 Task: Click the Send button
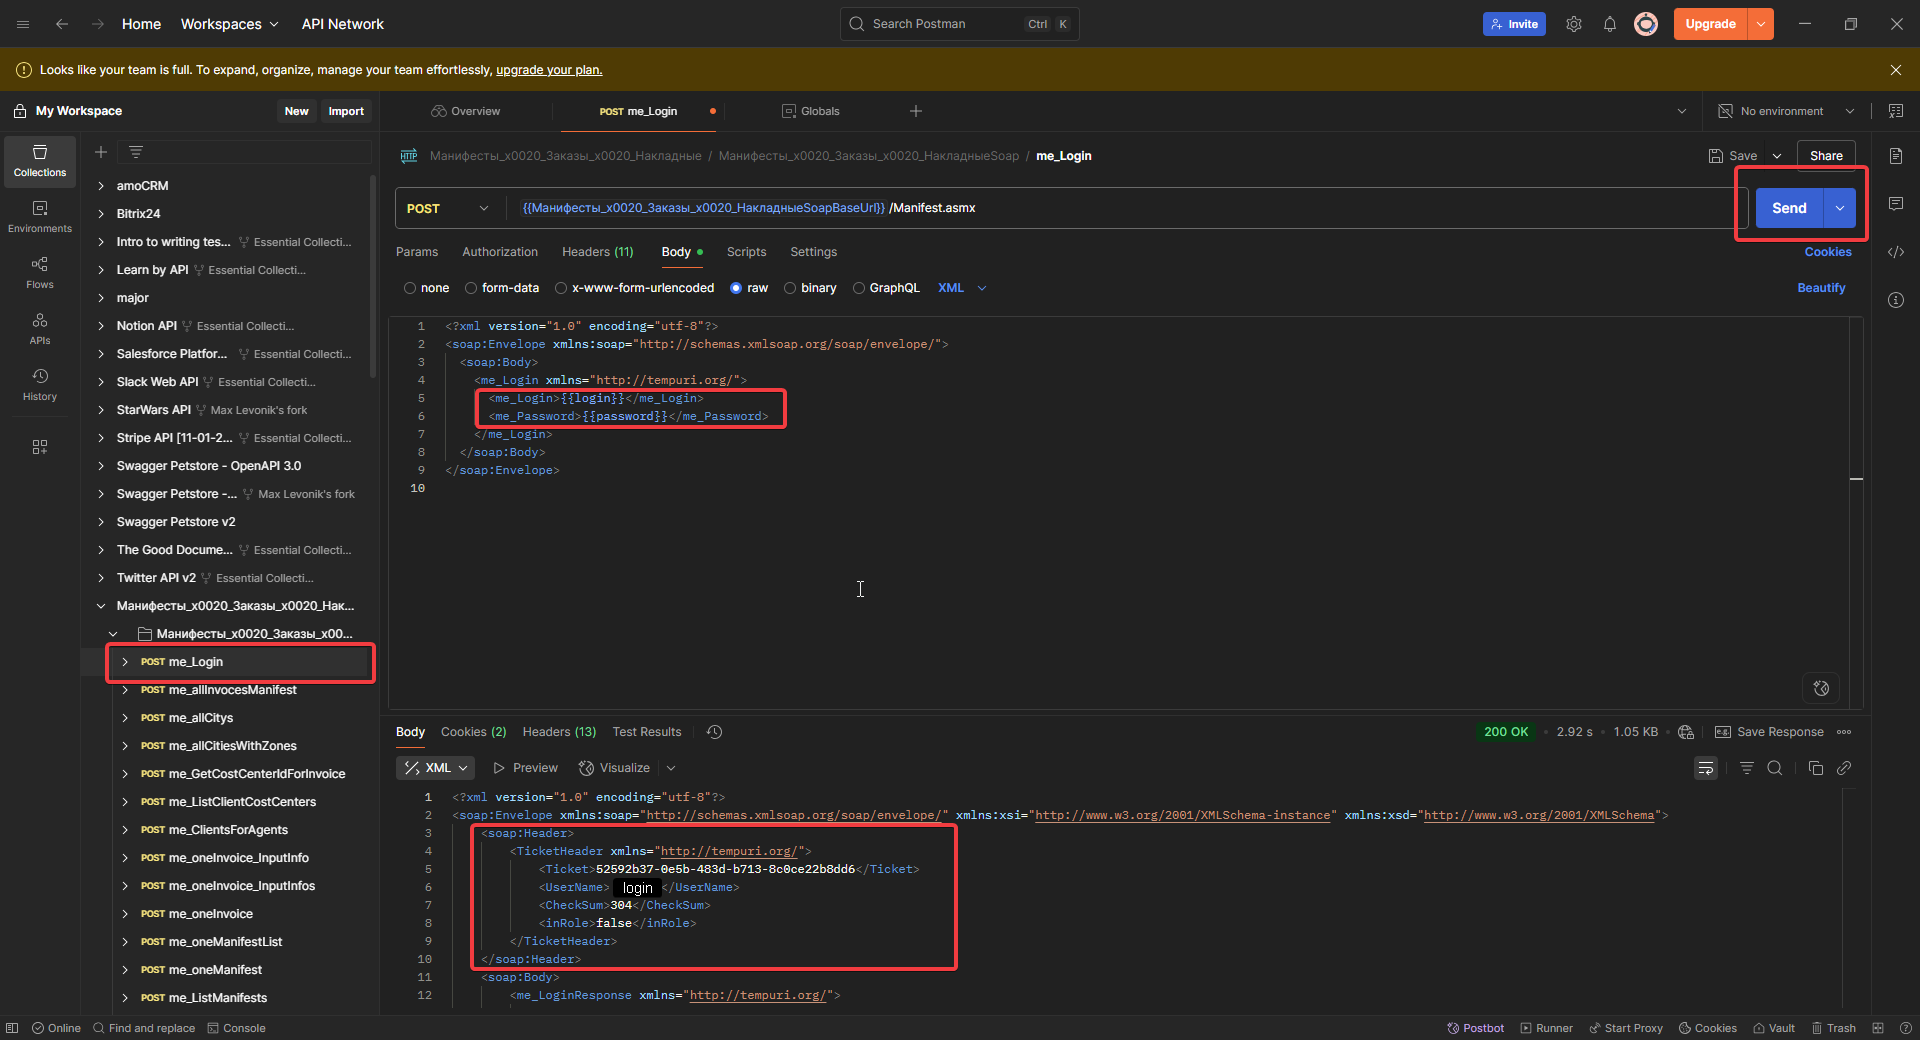(1789, 208)
